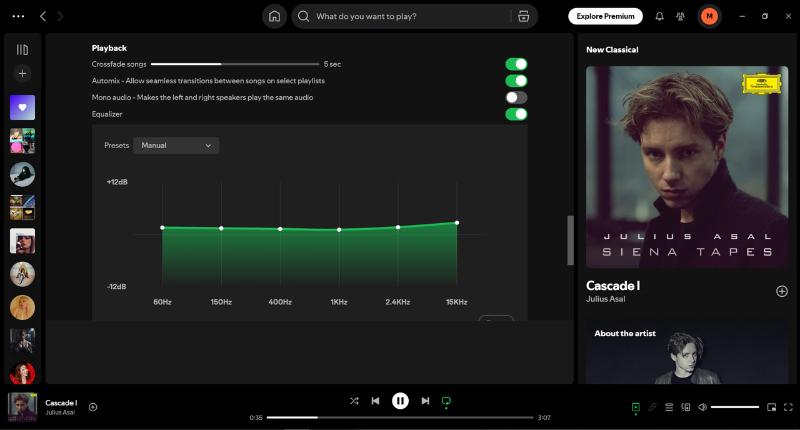
Task: Click Explore Premium button
Action: click(x=605, y=16)
